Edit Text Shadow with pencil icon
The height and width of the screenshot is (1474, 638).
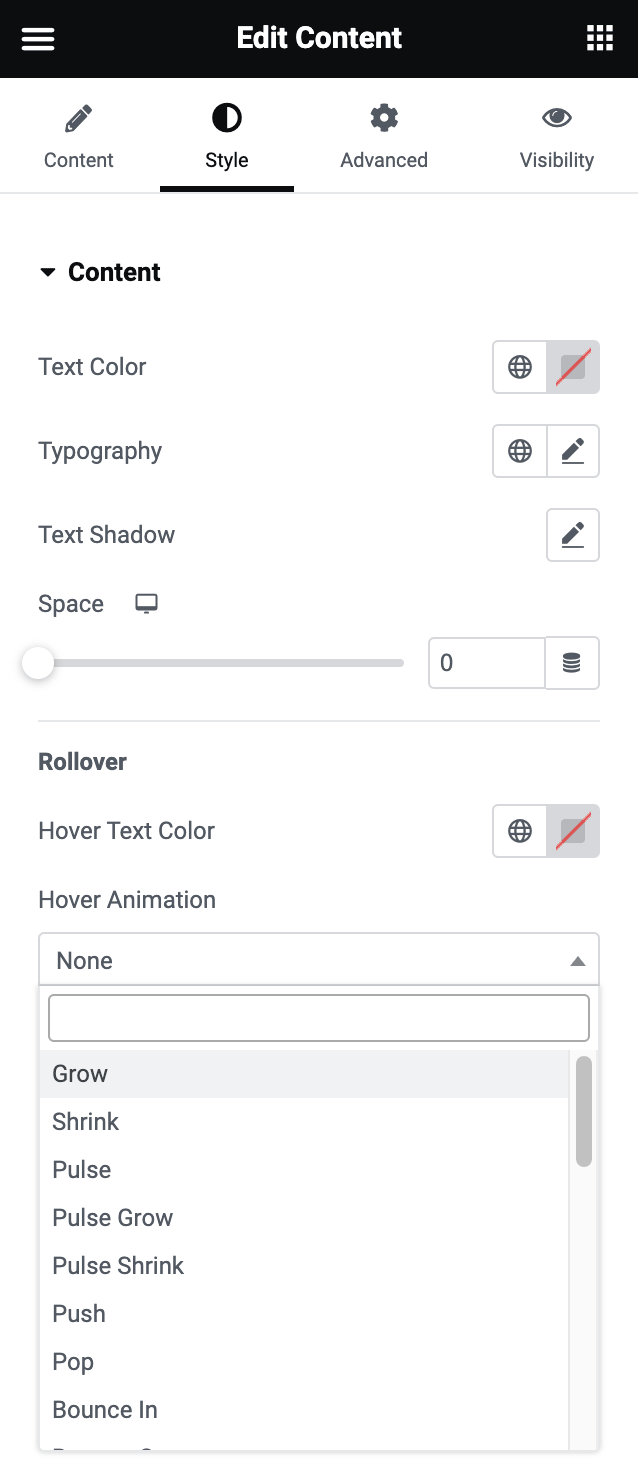(573, 535)
